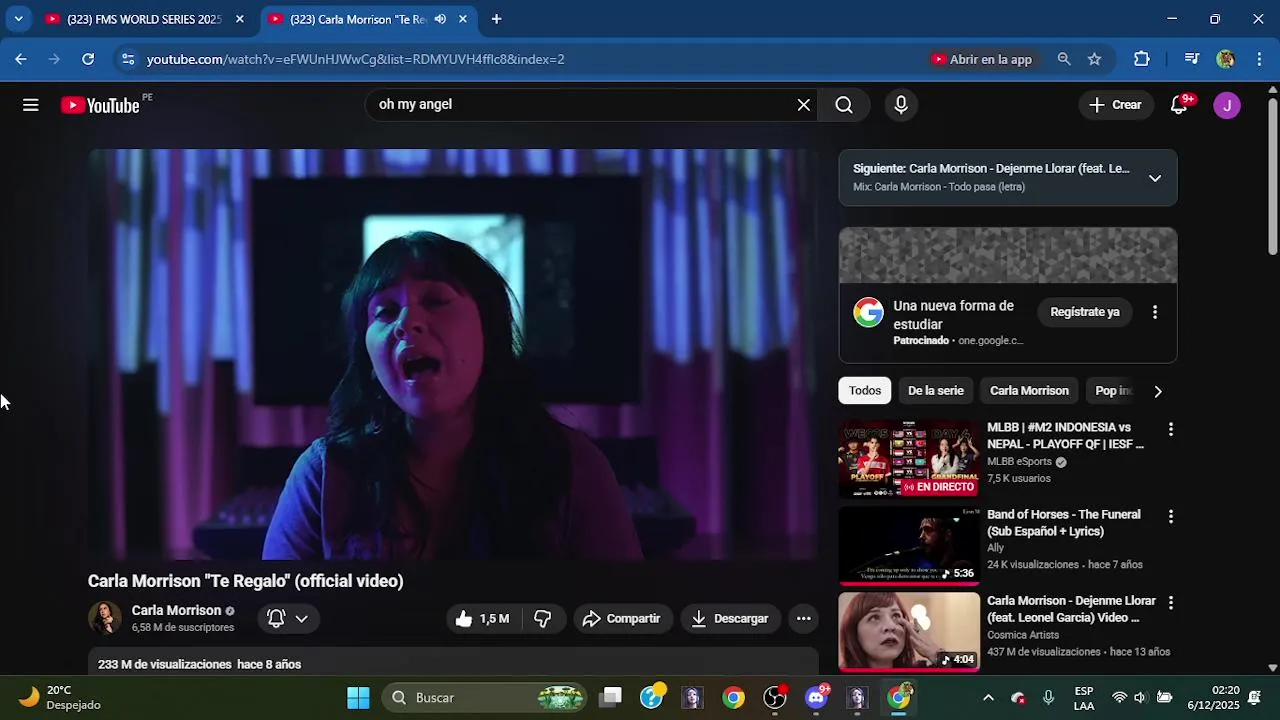Dislike the Te Regalo video
1280x720 pixels.
click(543, 619)
